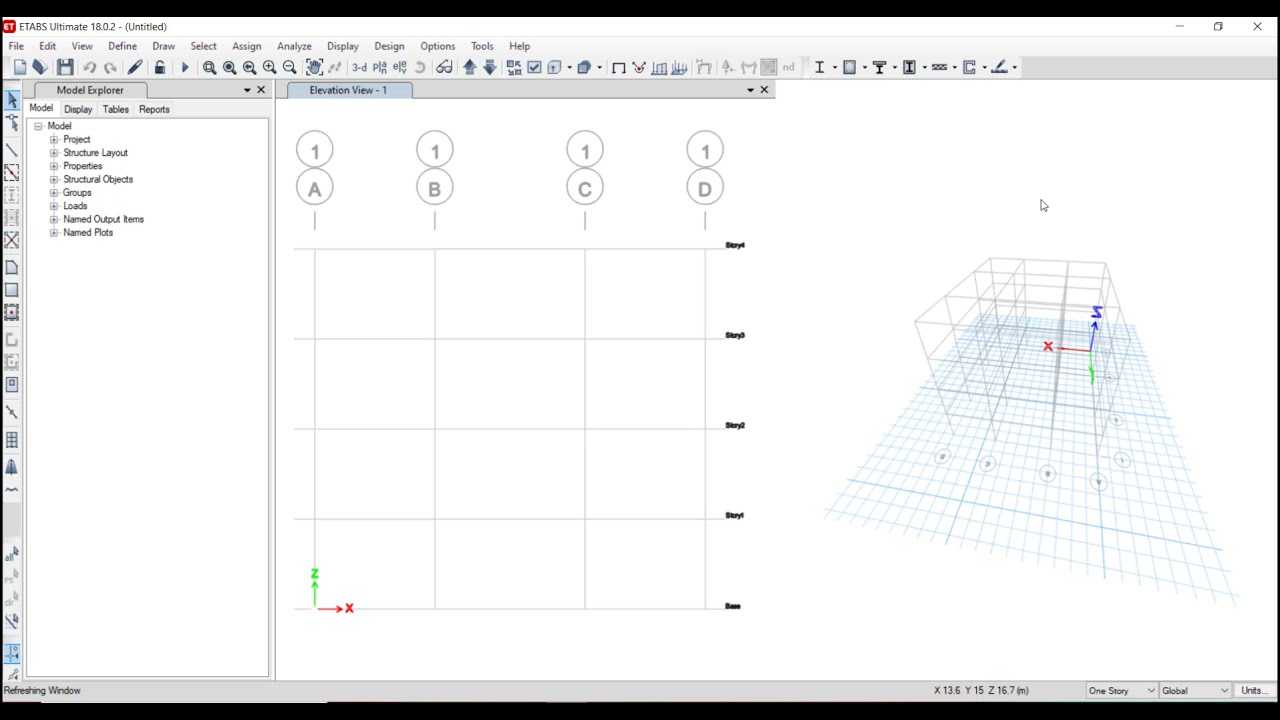Close the Elevation View - 1 window
Screen dimensions: 1280x720
(764, 90)
